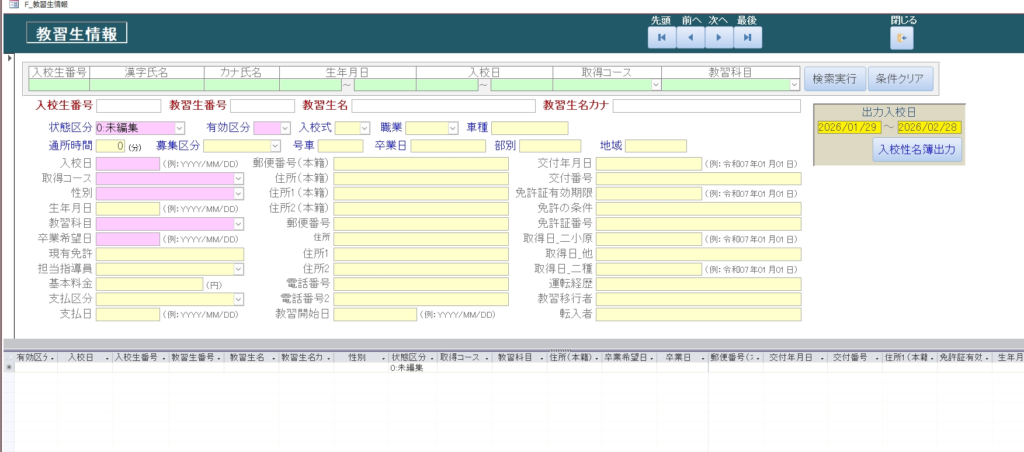Click 免許証番号 input field

698,224
